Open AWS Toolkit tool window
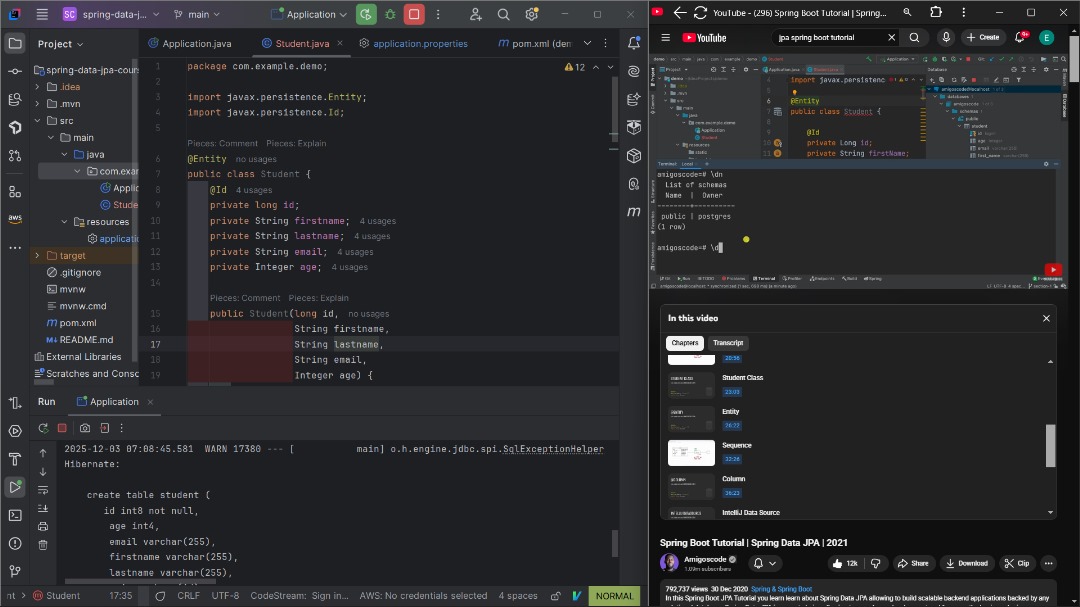The height and width of the screenshot is (607, 1080). click(14, 218)
